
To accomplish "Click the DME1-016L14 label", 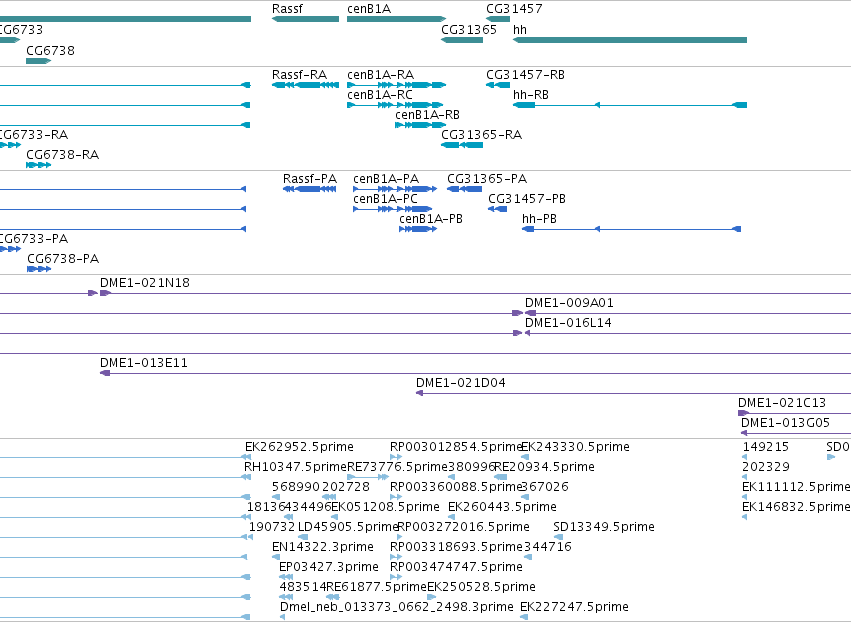I will point(568,323).
